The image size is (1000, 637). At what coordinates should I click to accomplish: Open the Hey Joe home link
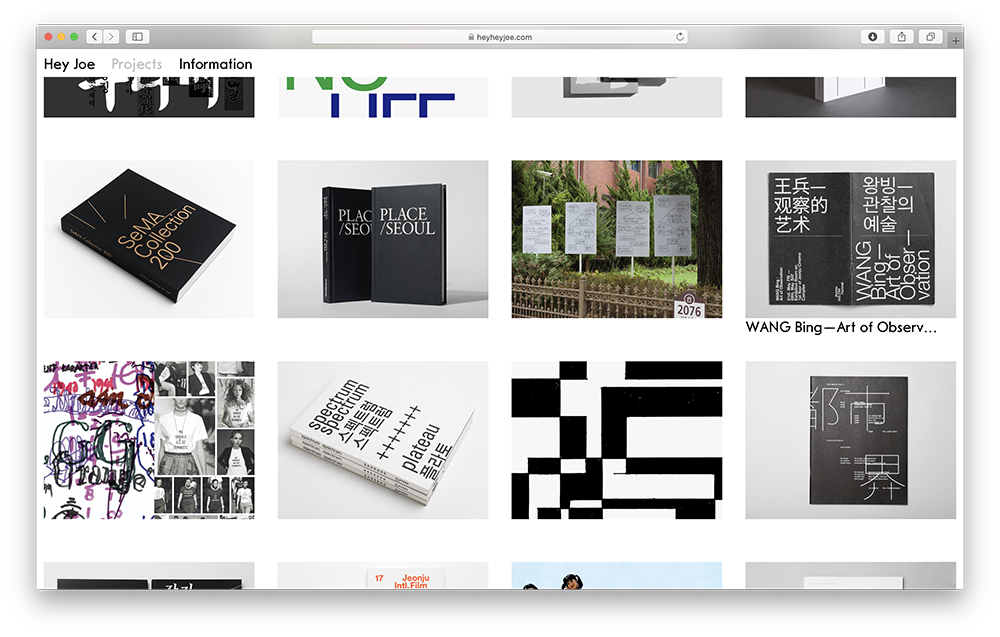coord(70,64)
